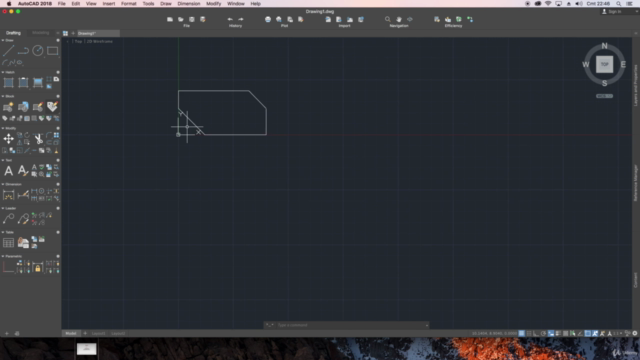Viewport: 640px width, 360px height.
Task: Toggle snap mode in status bar
Action: (529, 333)
